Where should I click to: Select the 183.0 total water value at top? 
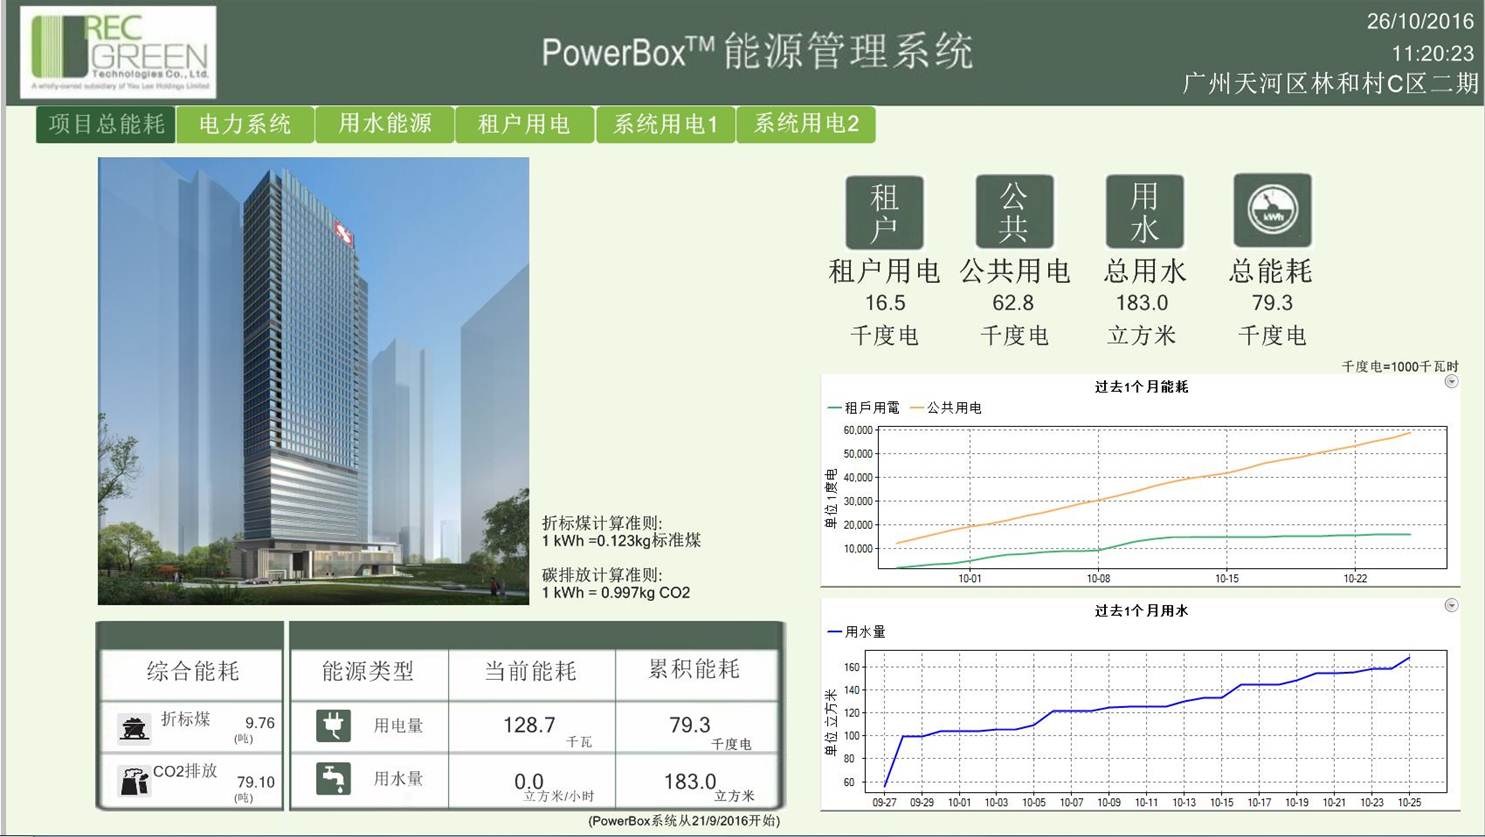(1142, 303)
